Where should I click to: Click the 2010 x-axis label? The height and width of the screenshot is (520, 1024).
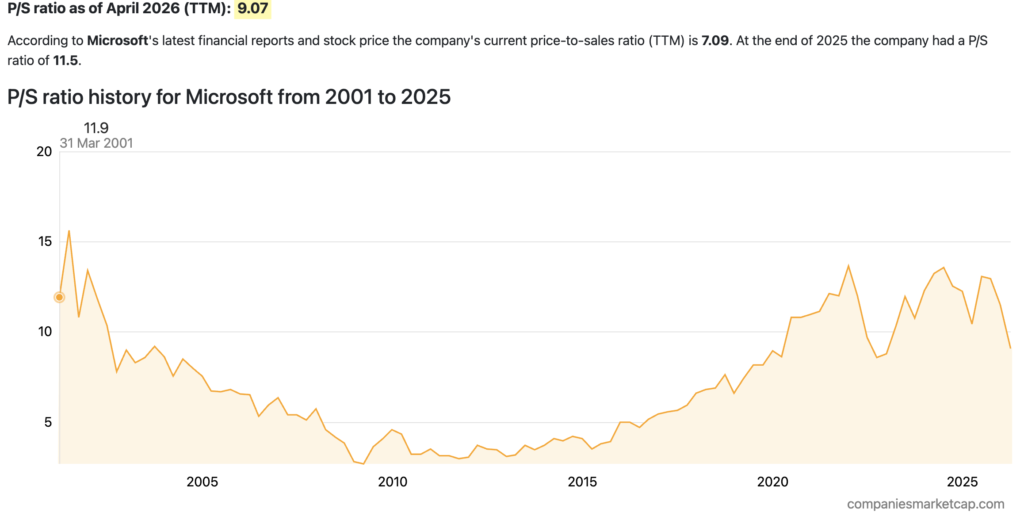[x=392, y=482]
